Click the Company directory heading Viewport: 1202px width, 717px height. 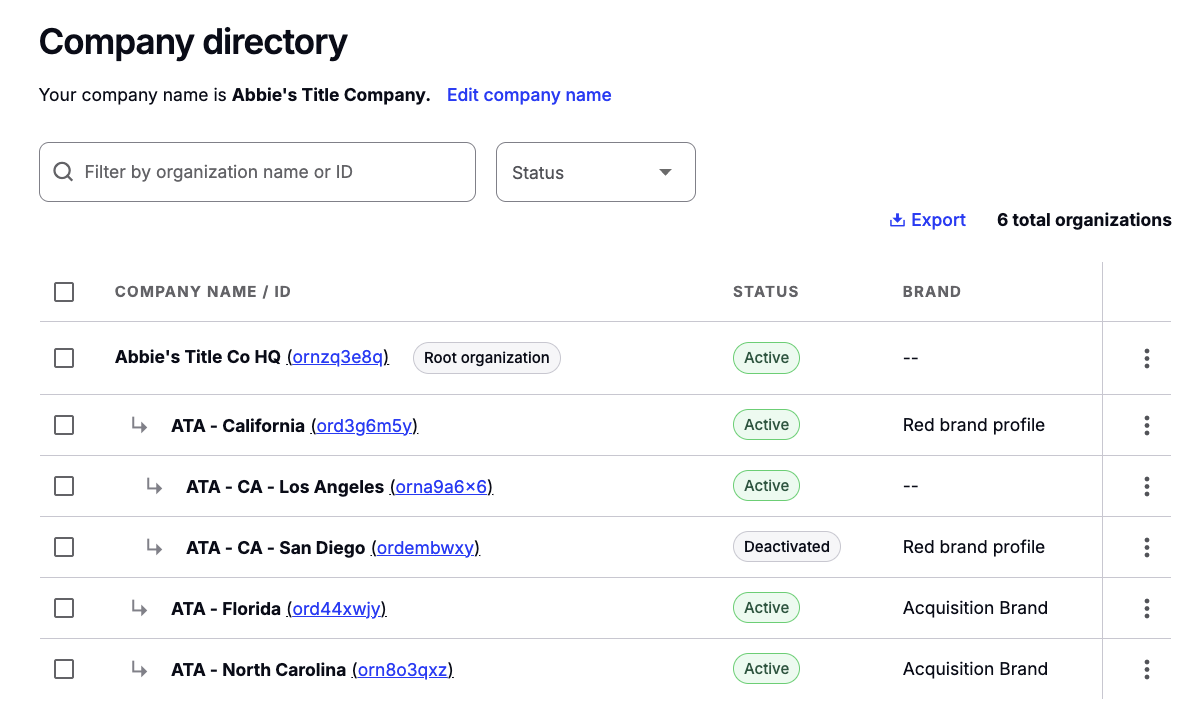pyautogui.click(x=193, y=42)
